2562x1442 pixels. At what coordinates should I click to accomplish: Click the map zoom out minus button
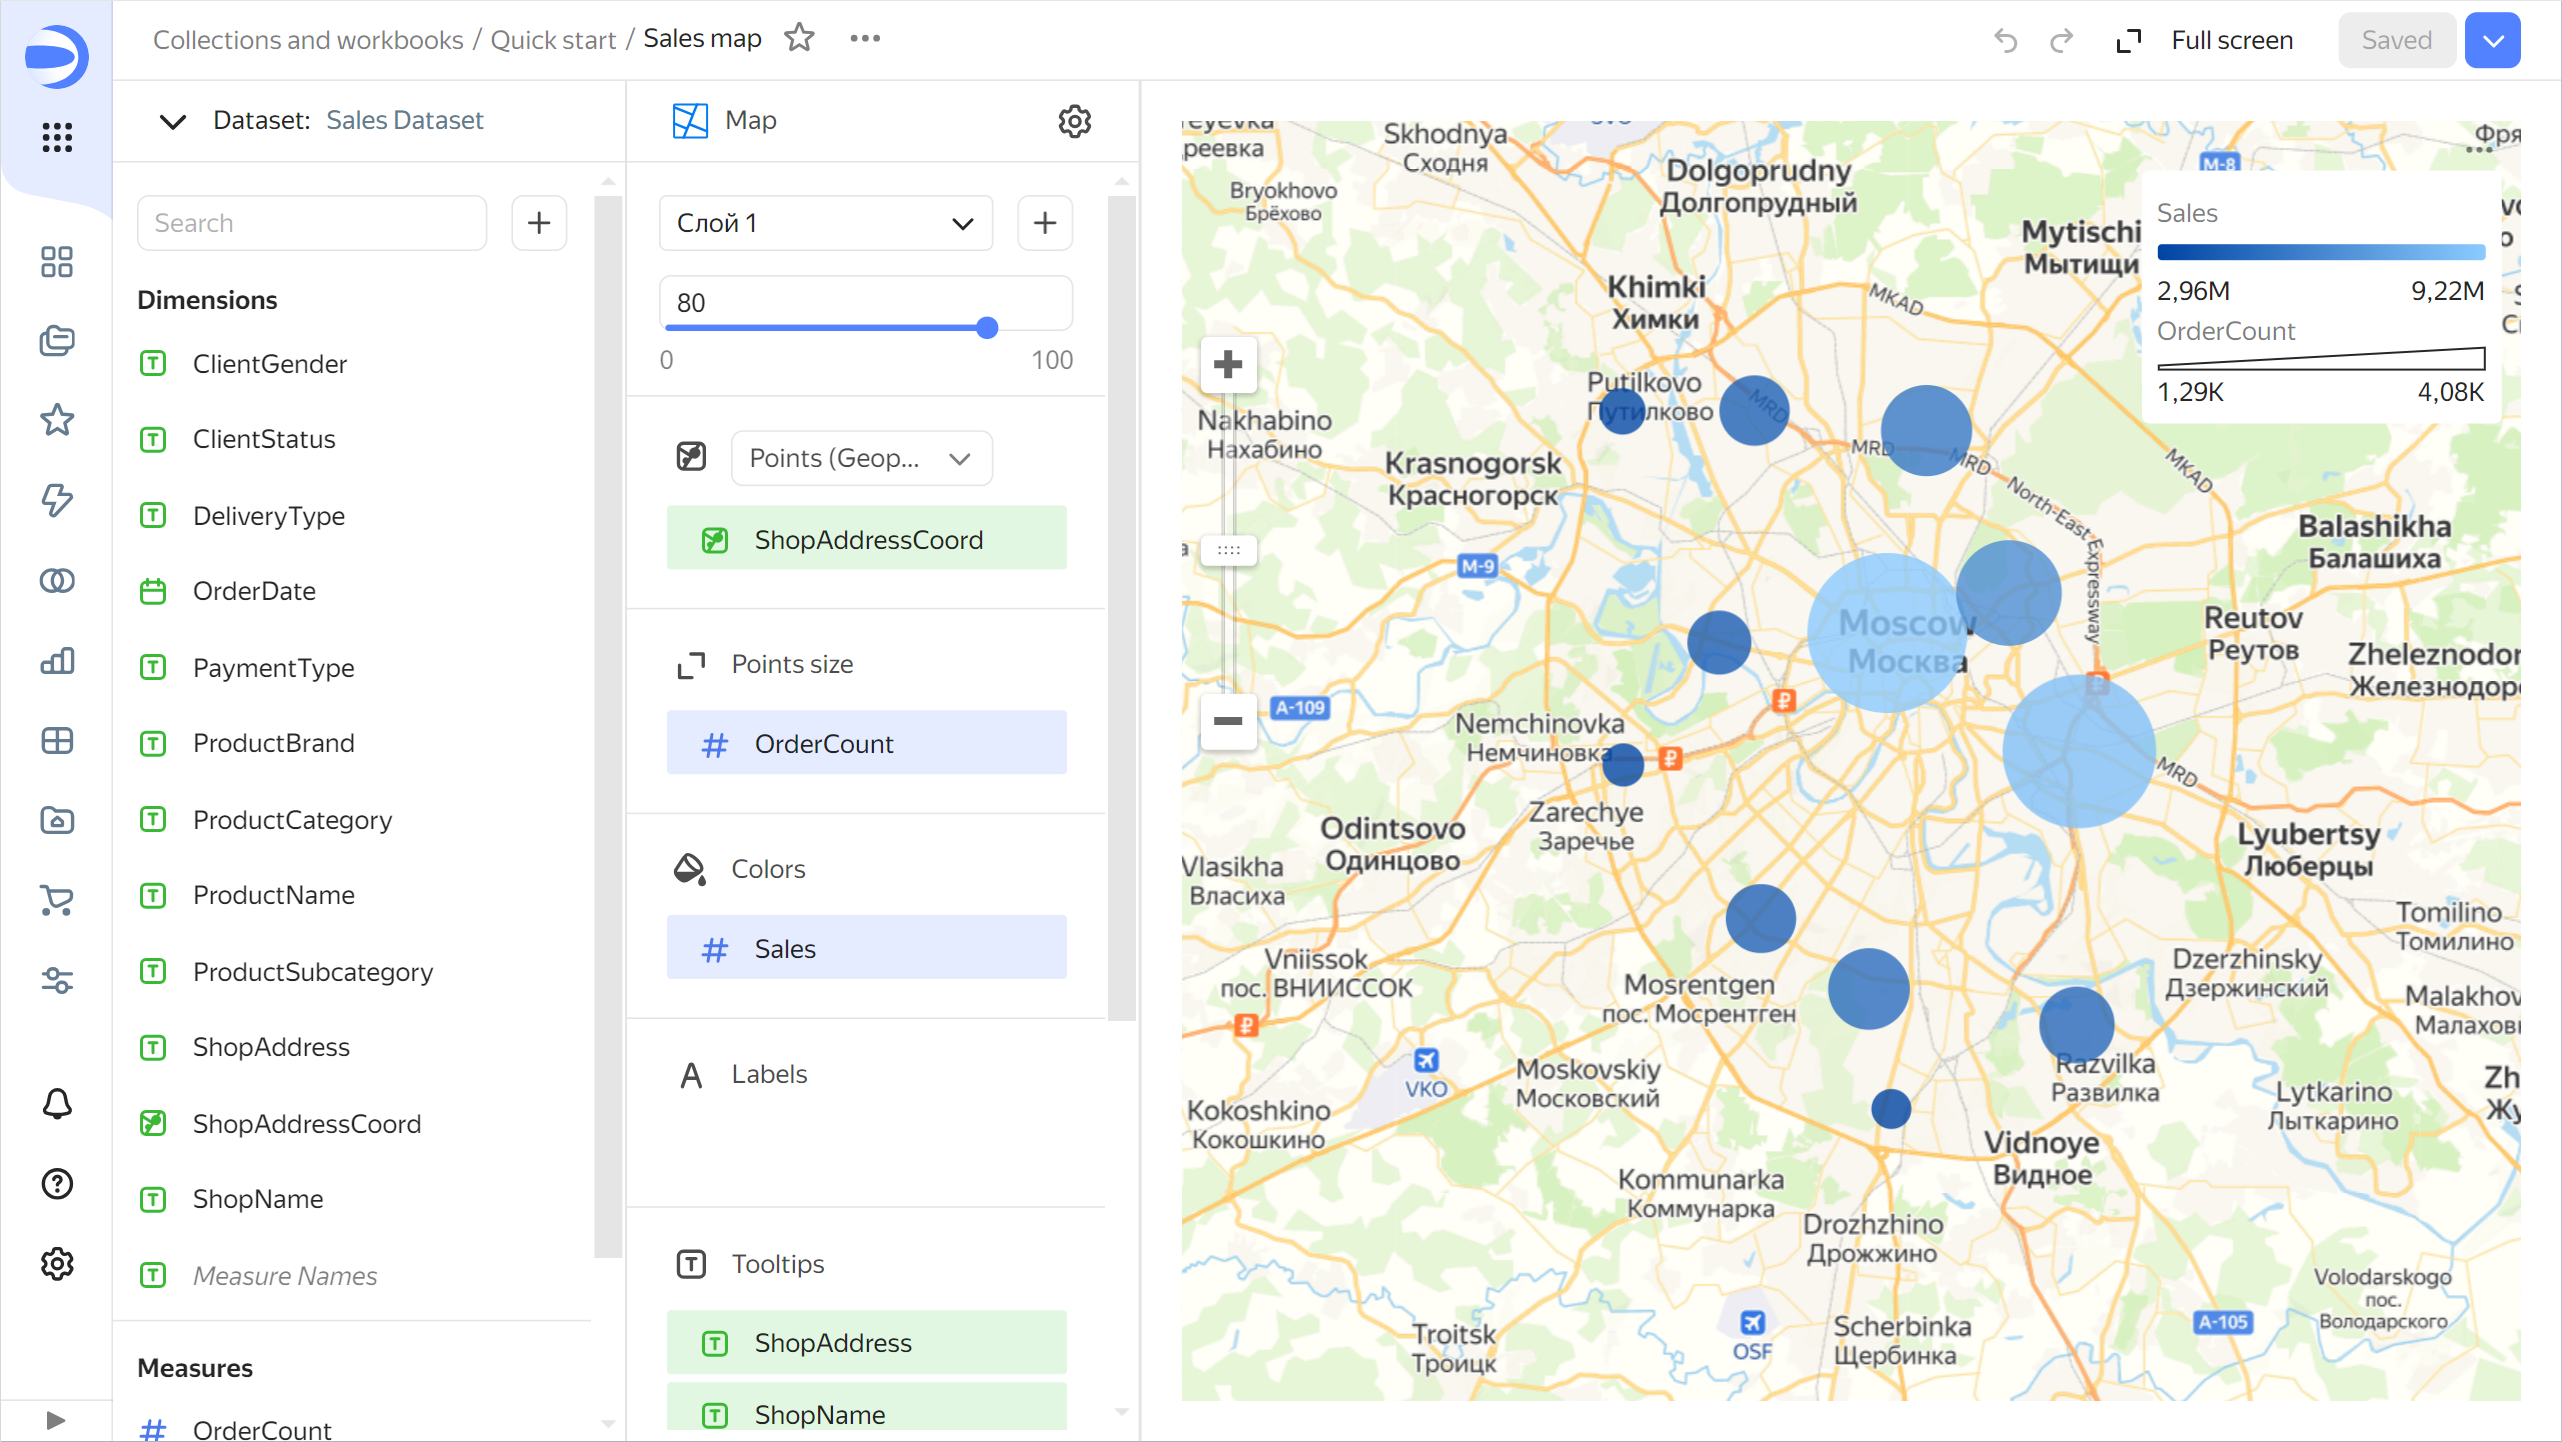point(1228,721)
